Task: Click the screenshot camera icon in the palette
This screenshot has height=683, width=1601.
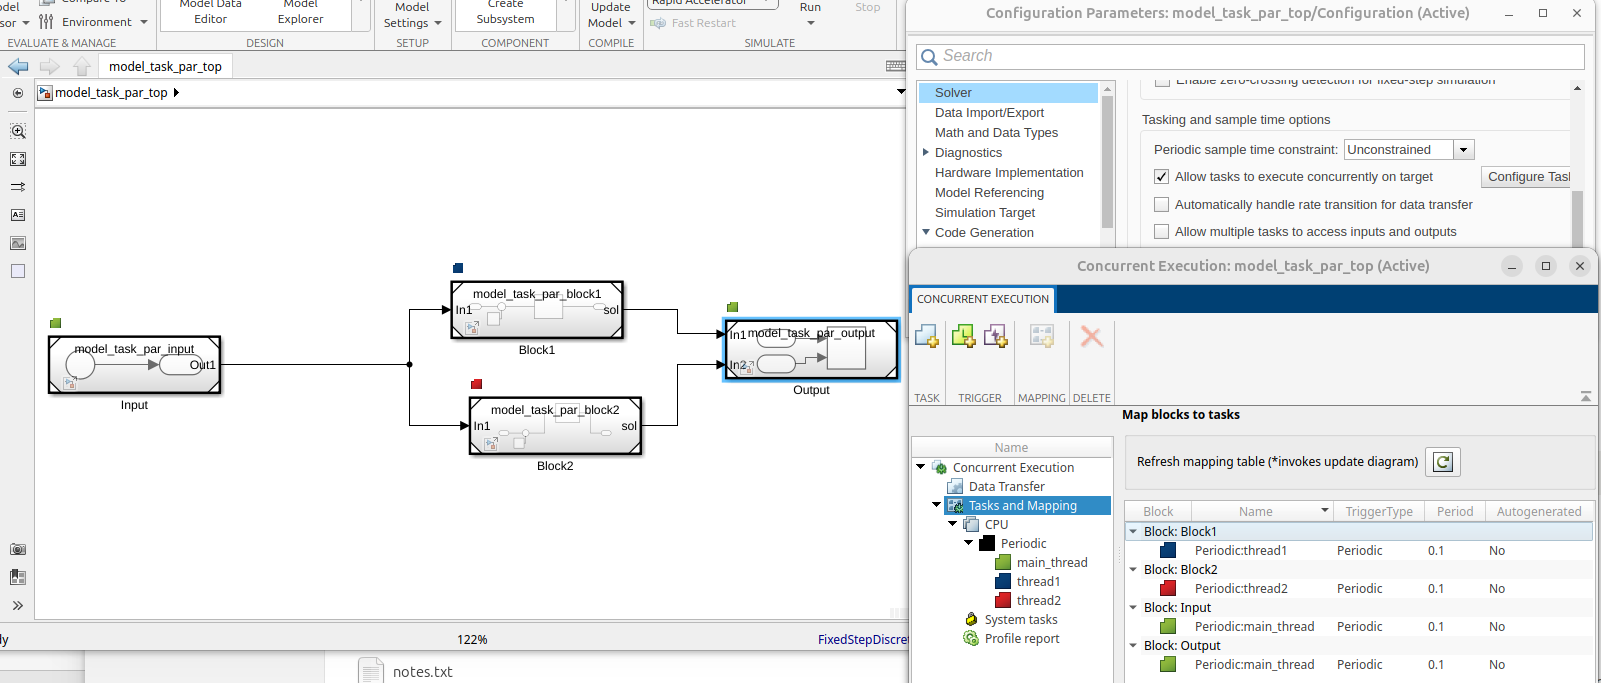Action: coord(18,549)
